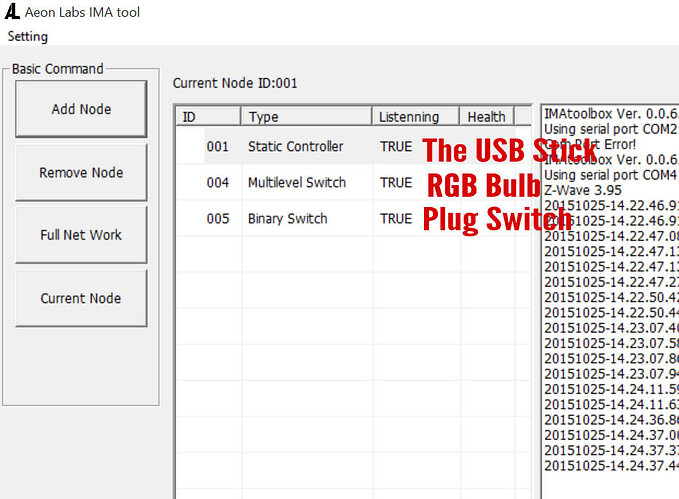Click TRUE value in Static Controller row
The width and height of the screenshot is (679, 499).
[x=396, y=146]
